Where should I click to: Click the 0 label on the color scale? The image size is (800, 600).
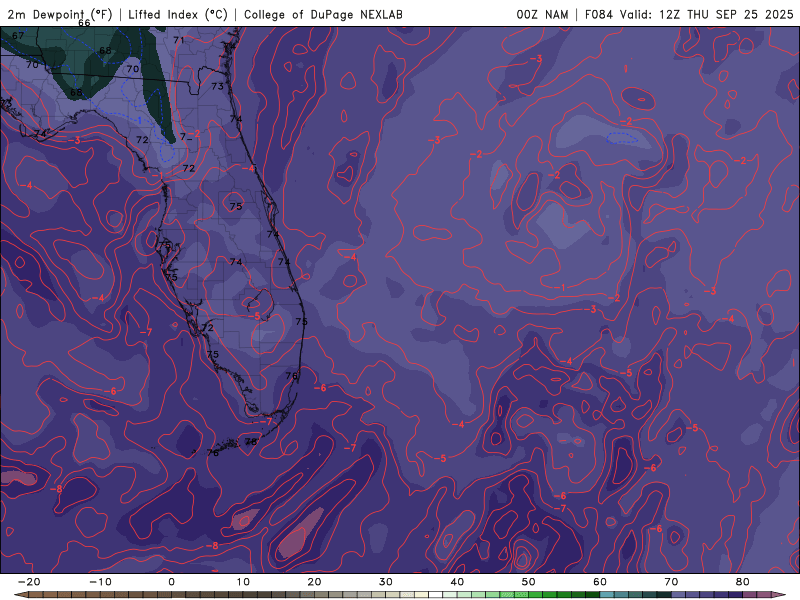171,582
